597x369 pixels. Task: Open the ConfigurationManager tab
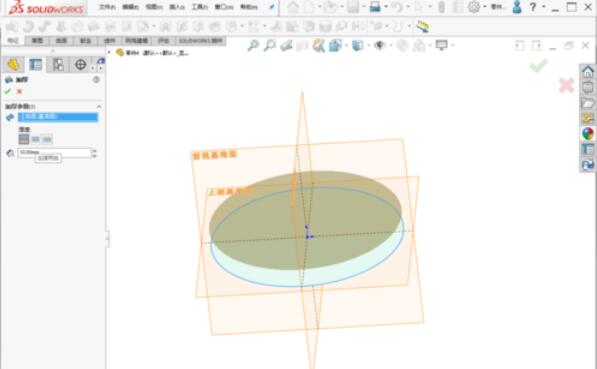[58, 64]
